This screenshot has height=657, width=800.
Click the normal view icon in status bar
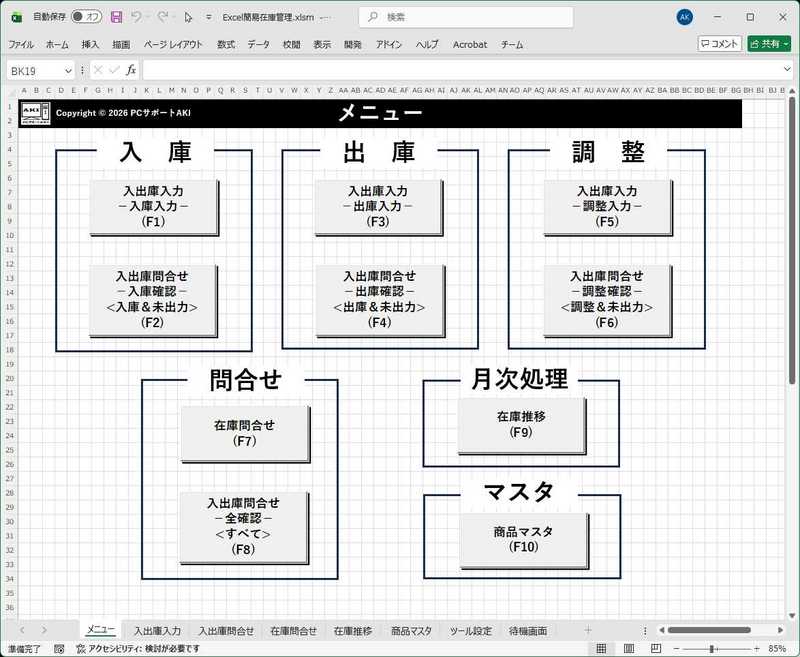601,648
